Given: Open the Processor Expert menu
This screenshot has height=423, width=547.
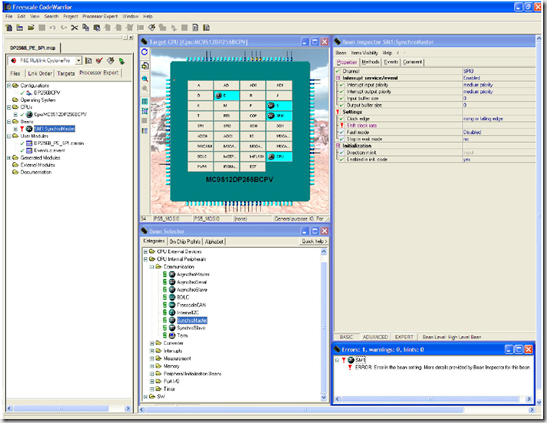Looking at the screenshot, I should (x=100, y=16).
